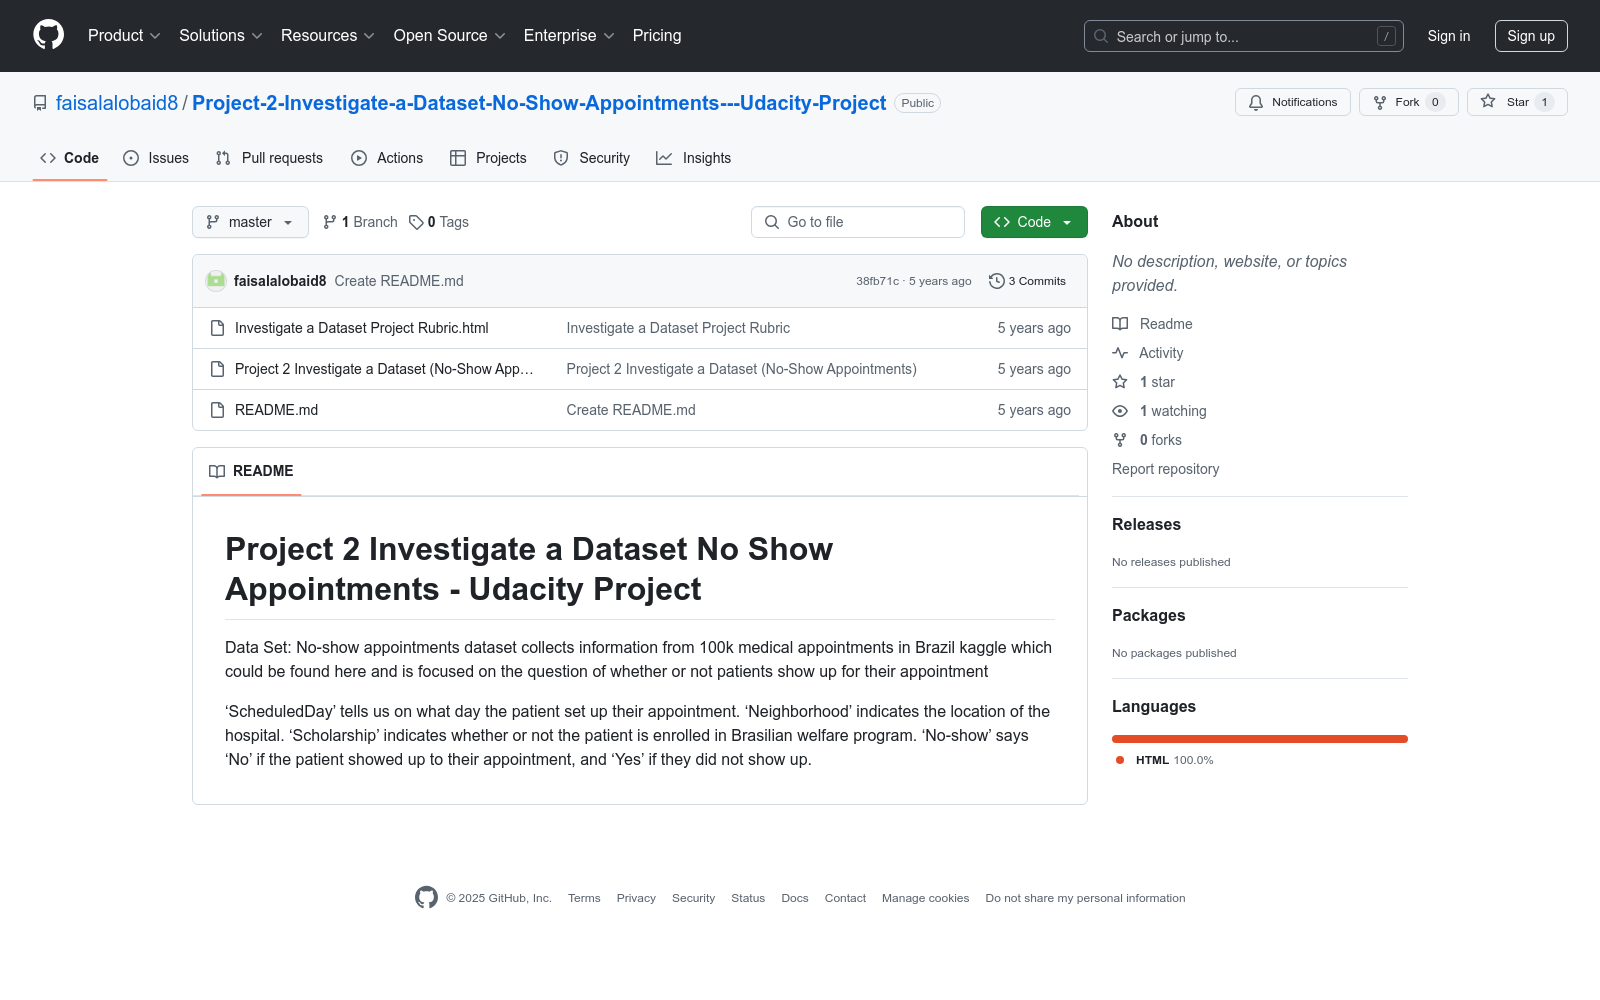1600x1000 pixels.
Task: Open the master branch selector dropdown
Action: [250, 222]
